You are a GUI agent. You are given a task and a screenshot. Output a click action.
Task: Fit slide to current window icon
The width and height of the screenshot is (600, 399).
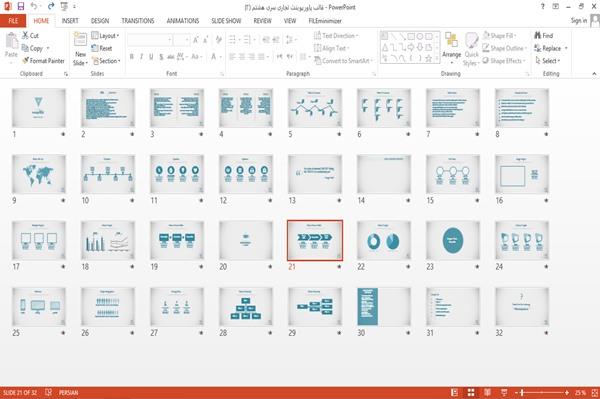click(595, 392)
